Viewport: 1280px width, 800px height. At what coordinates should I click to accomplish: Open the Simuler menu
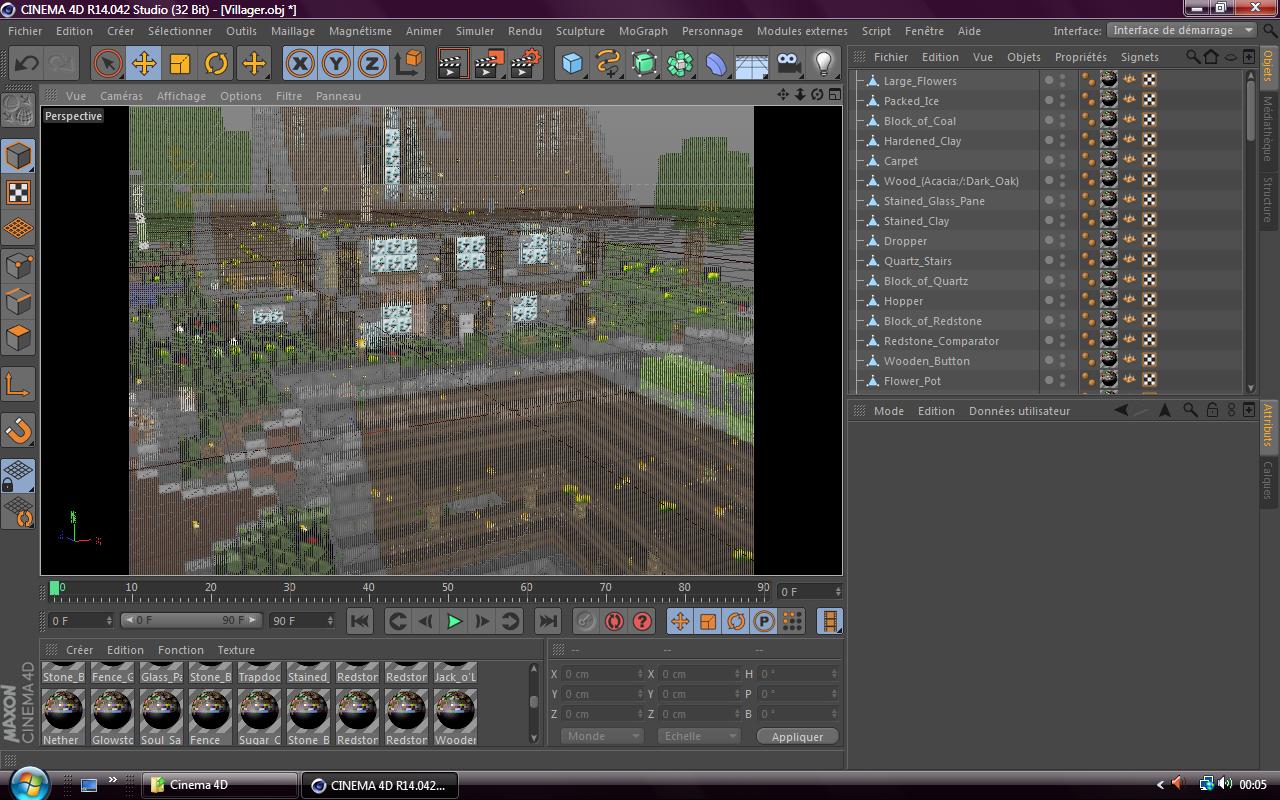coord(475,31)
